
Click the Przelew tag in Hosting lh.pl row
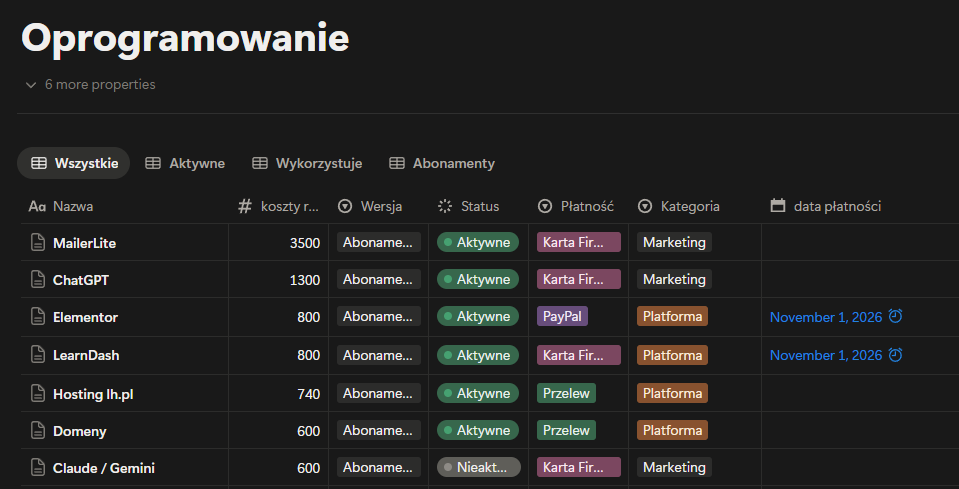(566, 393)
